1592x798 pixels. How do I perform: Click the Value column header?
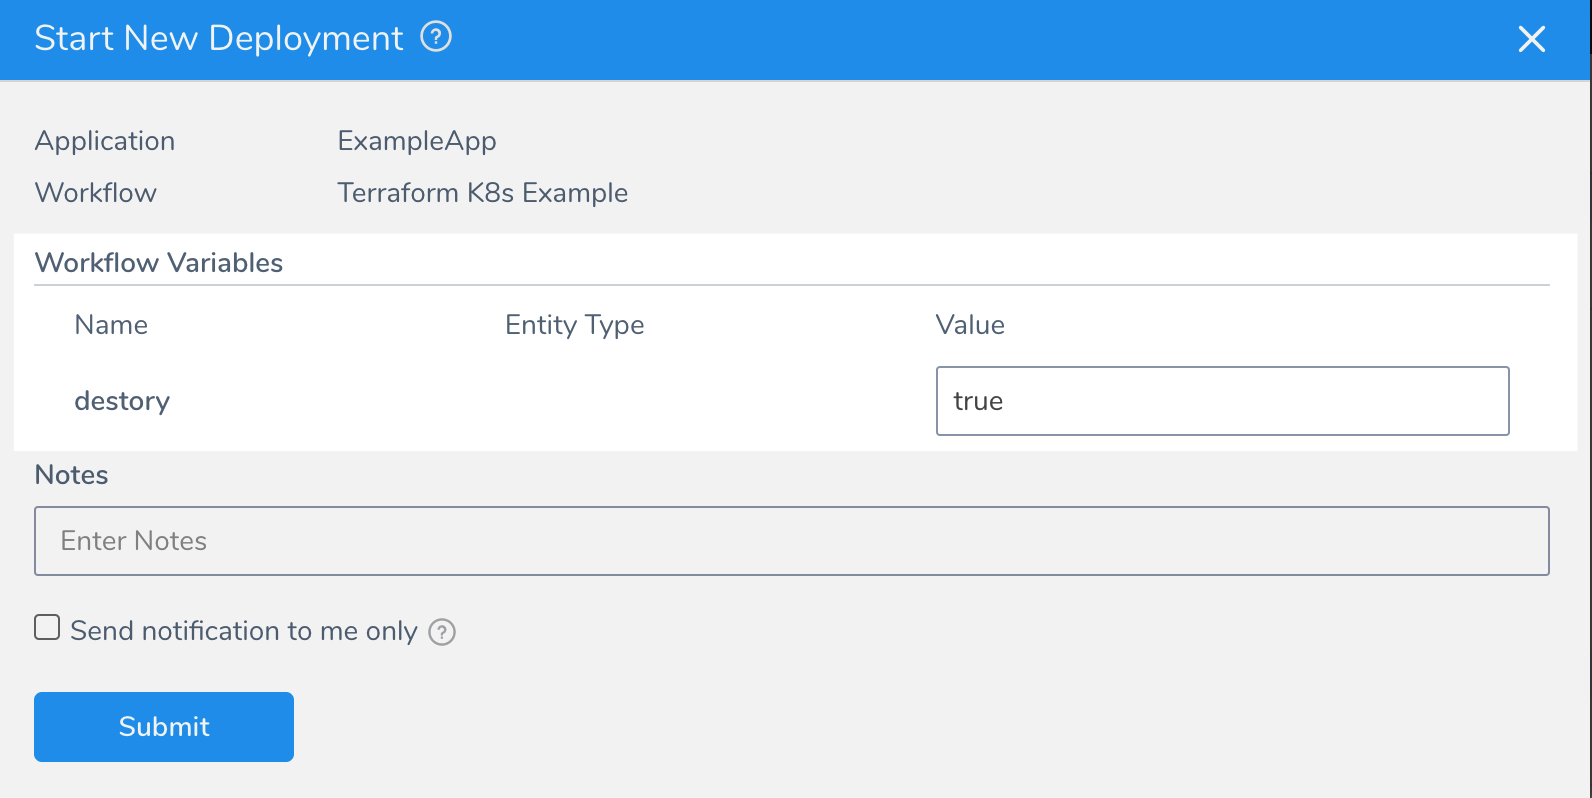coord(970,325)
